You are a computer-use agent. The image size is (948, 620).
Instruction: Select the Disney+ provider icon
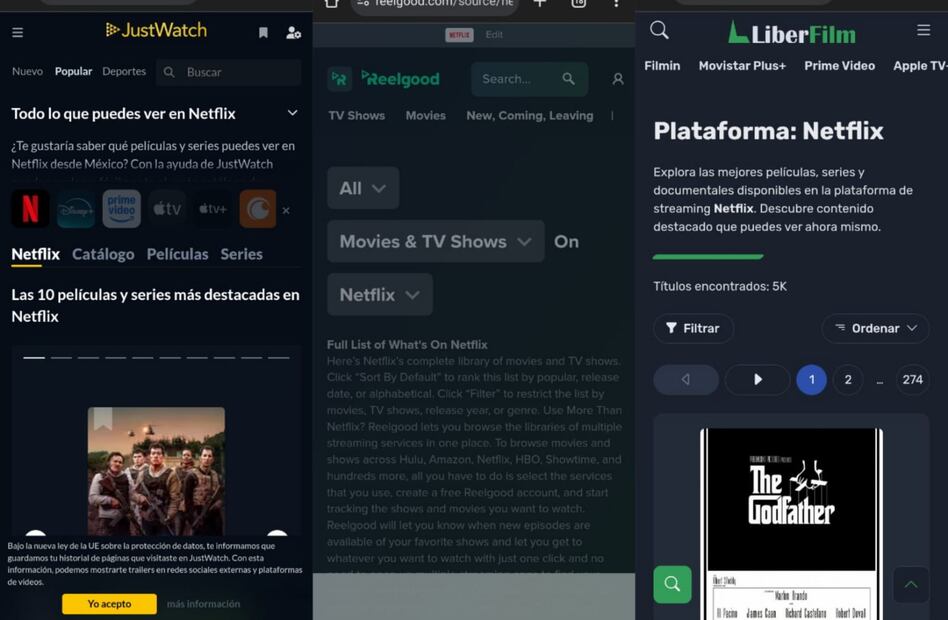click(x=76, y=208)
